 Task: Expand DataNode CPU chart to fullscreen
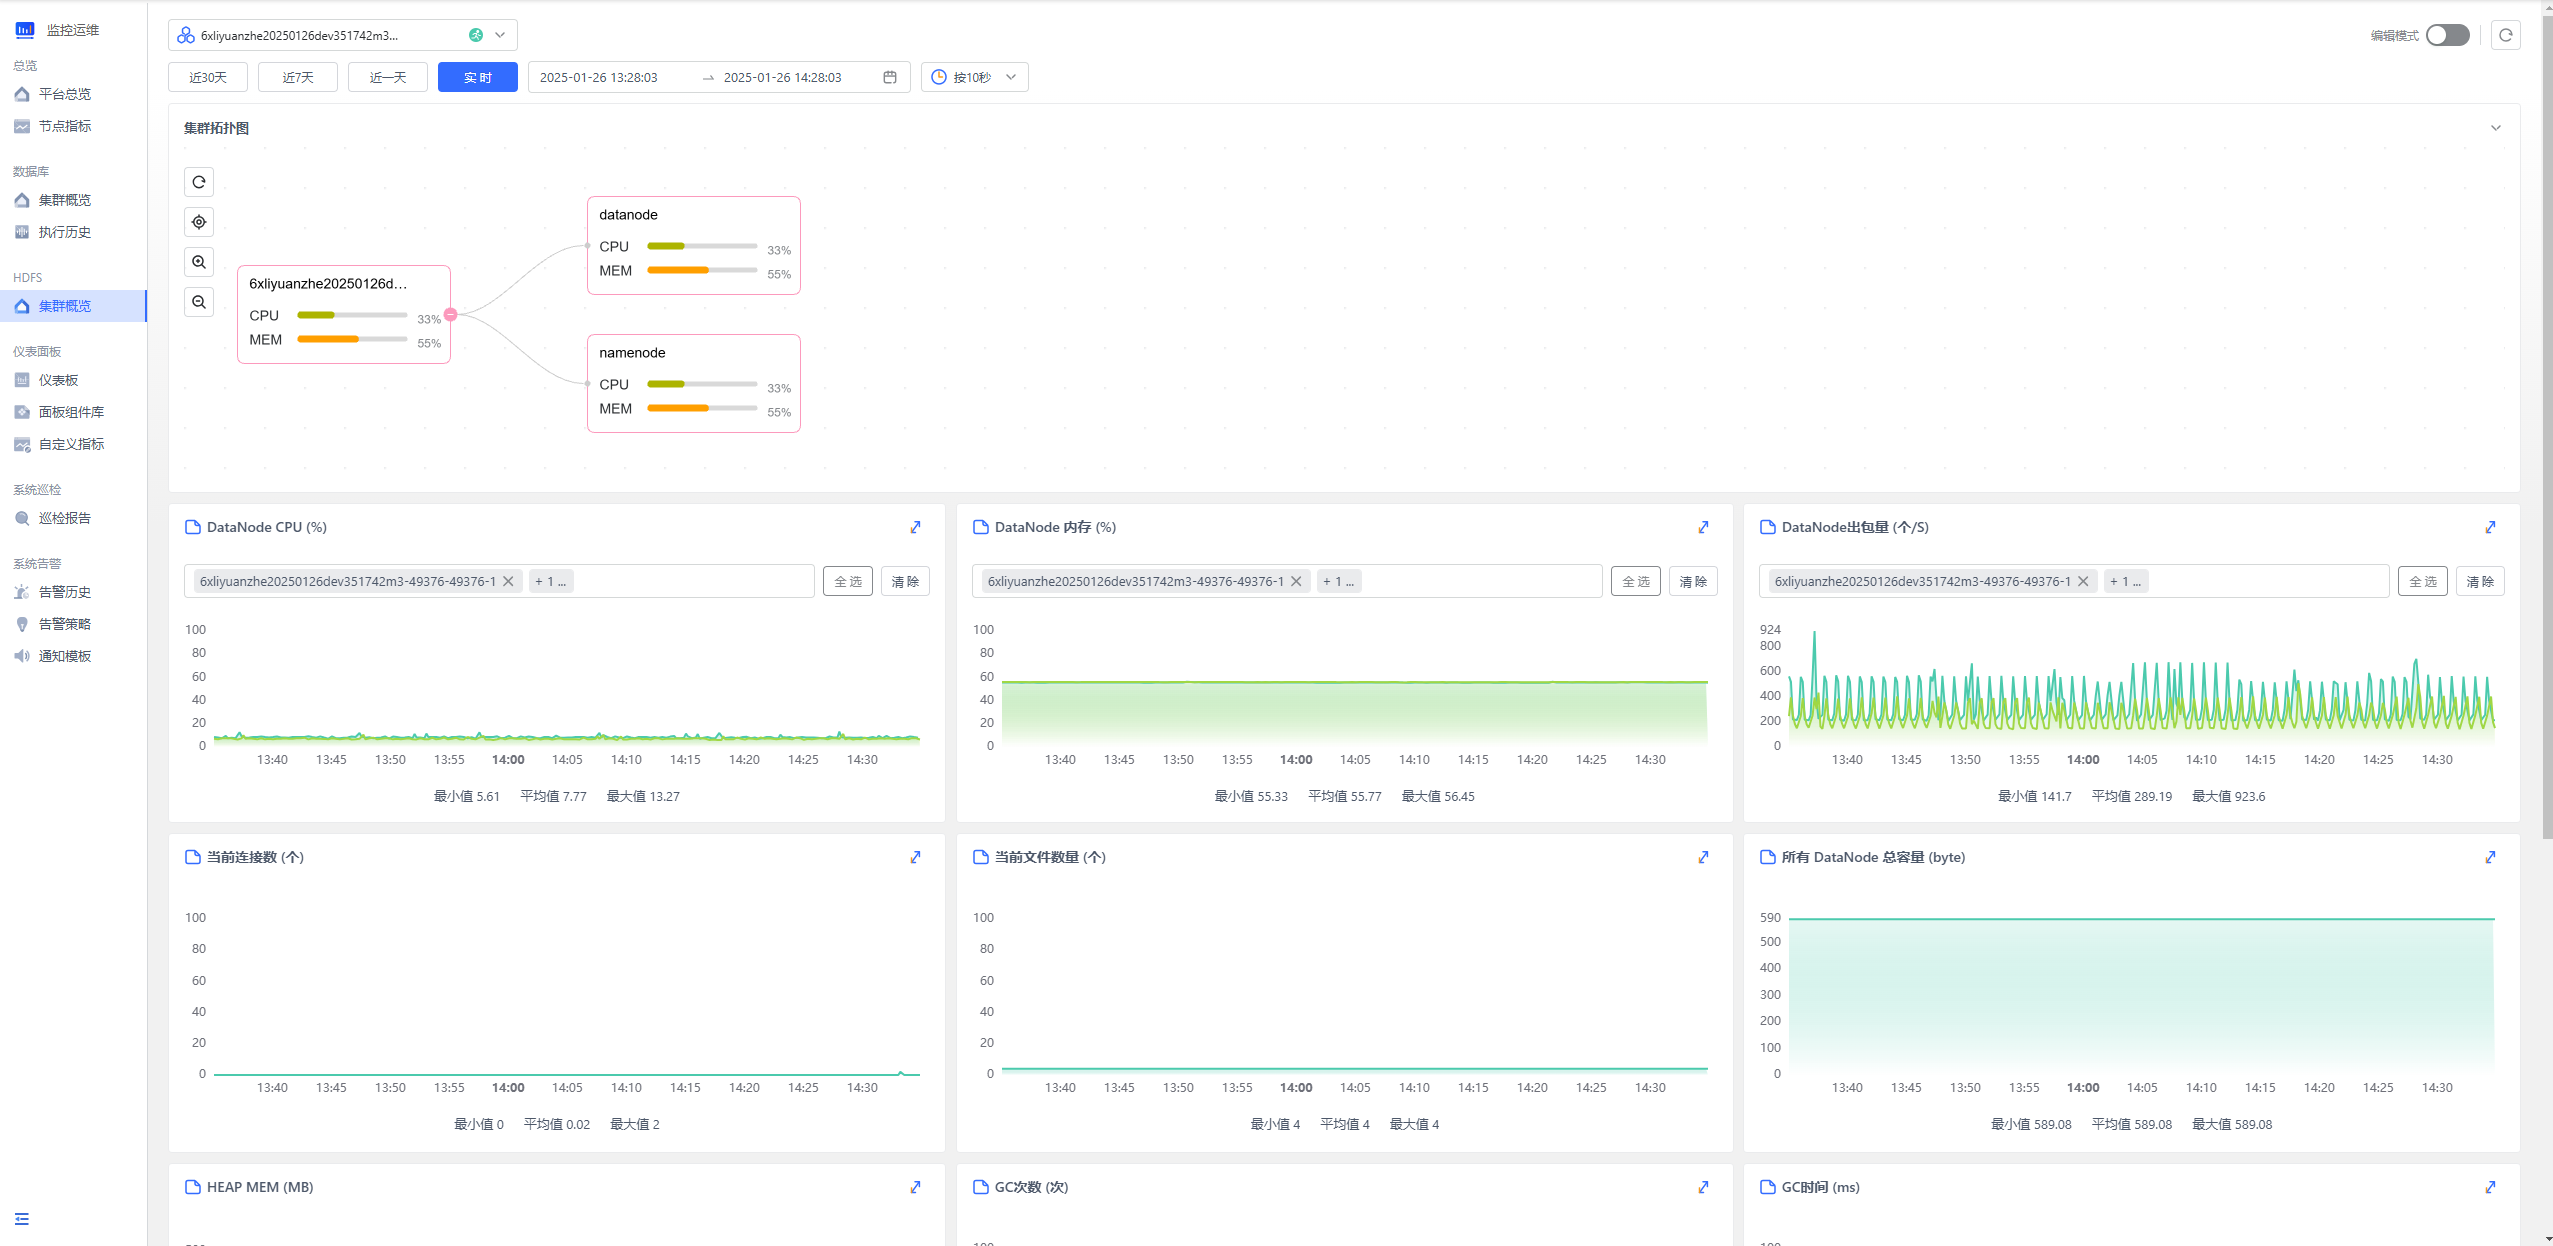tap(915, 527)
